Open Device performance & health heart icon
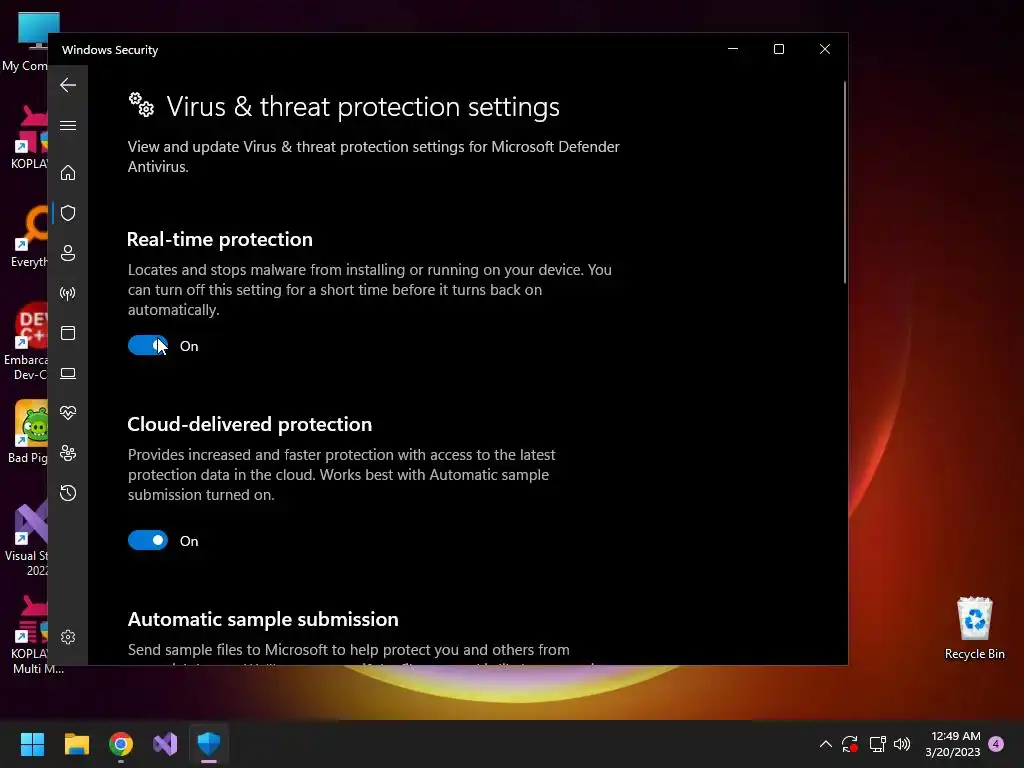Viewport: 1024px width, 768px height. click(68, 413)
